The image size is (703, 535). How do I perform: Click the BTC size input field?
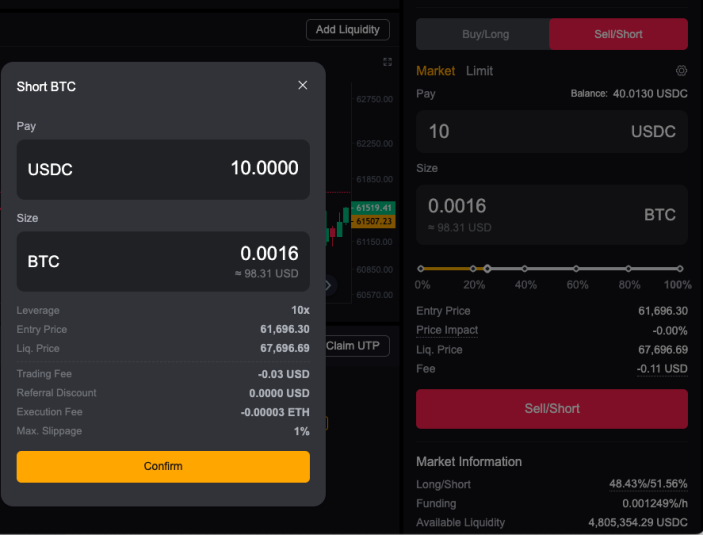(x=552, y=215)
